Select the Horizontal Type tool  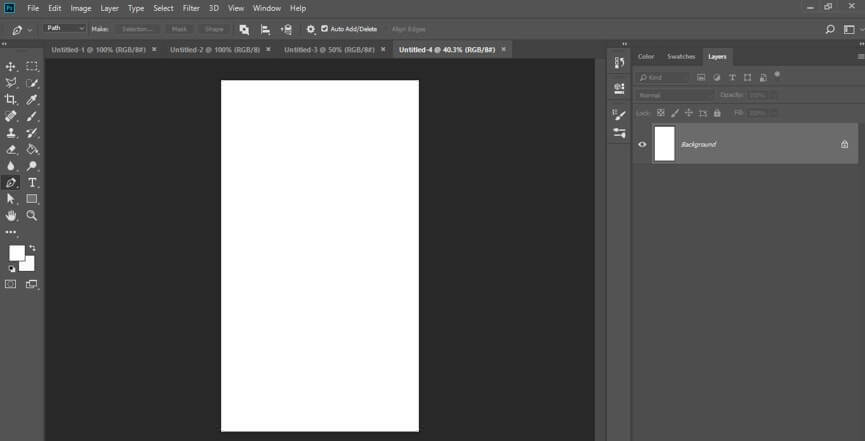pos(32,183)
